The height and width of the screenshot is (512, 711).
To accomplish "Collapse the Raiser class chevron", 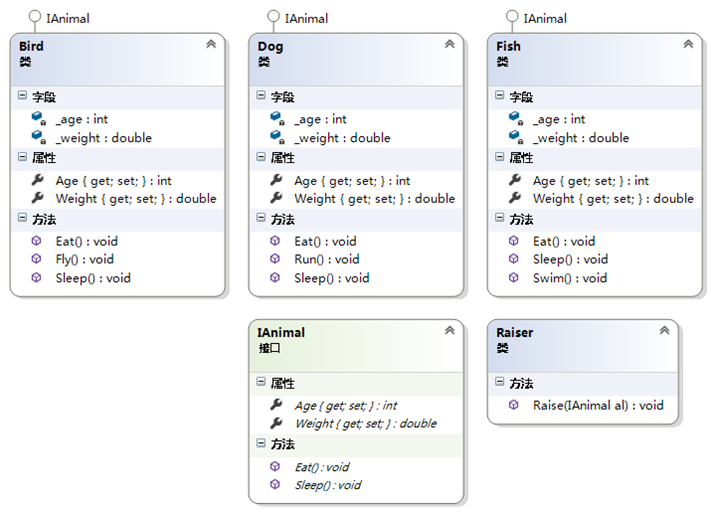I will pyautogui.click(x=664, y=330).
